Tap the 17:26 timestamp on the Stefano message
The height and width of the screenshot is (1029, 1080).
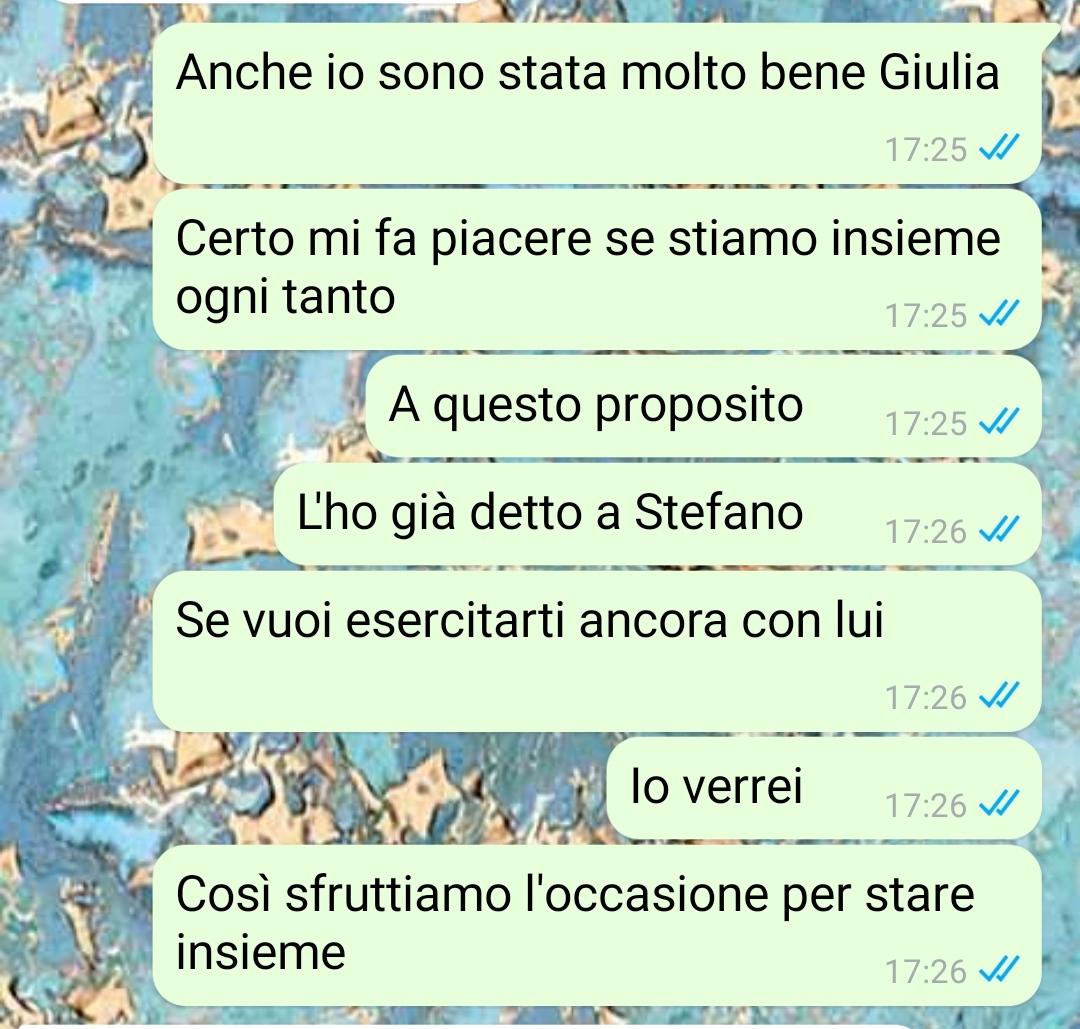pyautogui.click(x=926, y=531)
